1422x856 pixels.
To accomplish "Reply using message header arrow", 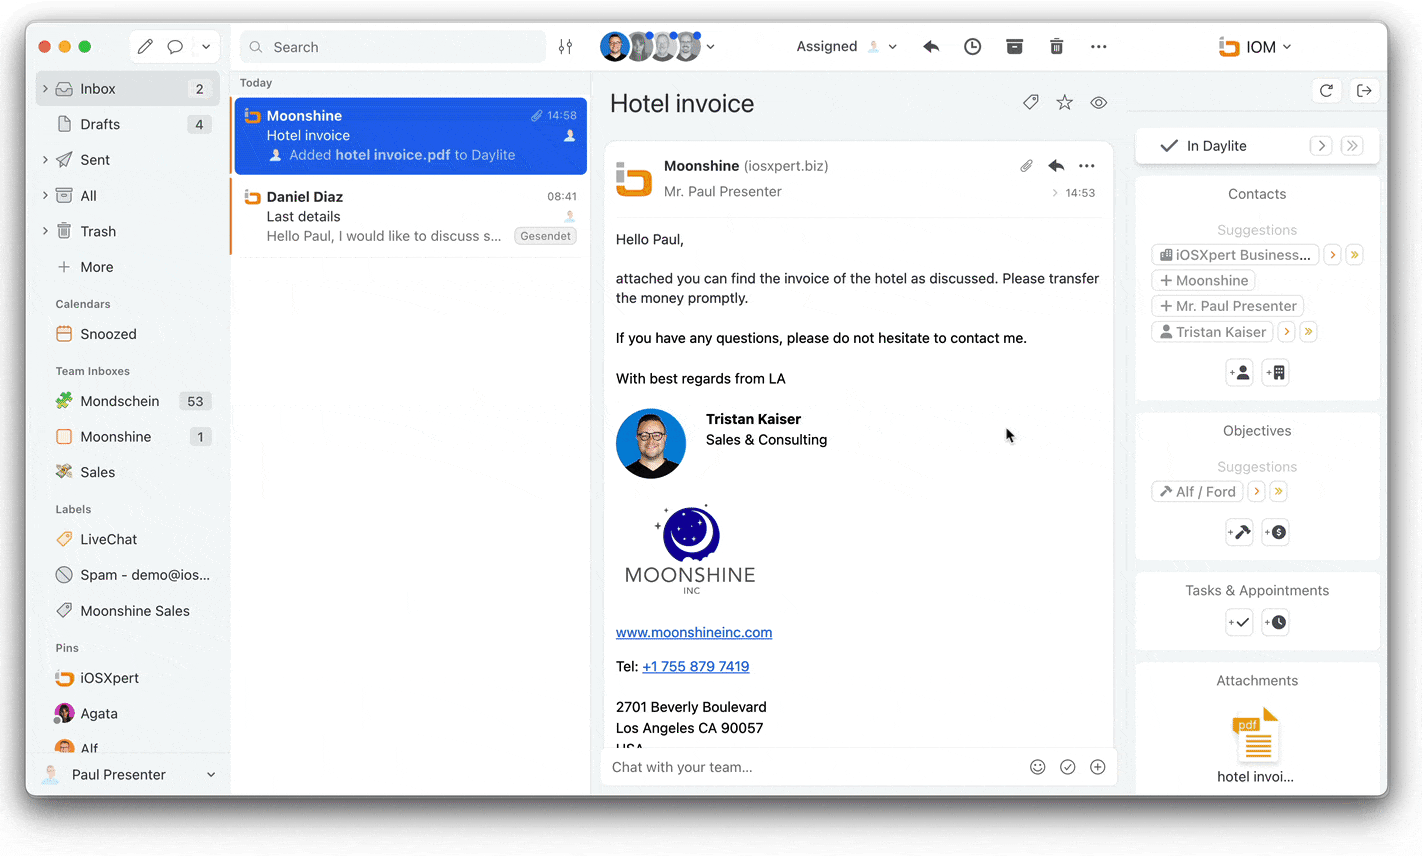I will (x=1056, y=166).
